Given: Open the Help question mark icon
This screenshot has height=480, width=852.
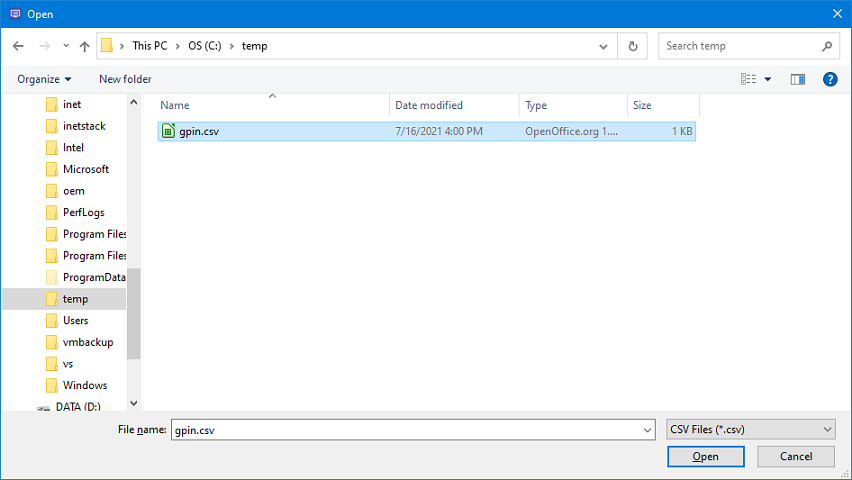Looking at the screenshot, I should 829,79.
